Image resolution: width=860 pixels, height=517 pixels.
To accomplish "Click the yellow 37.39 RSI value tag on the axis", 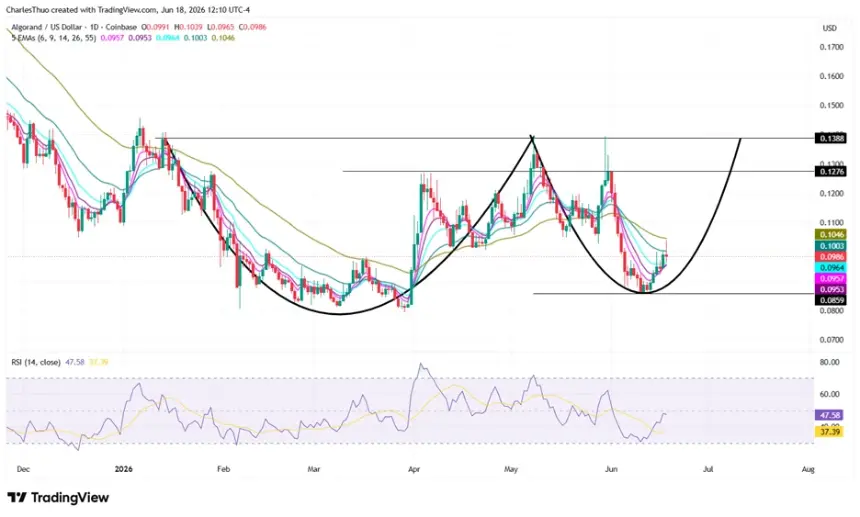I will 829,432.
